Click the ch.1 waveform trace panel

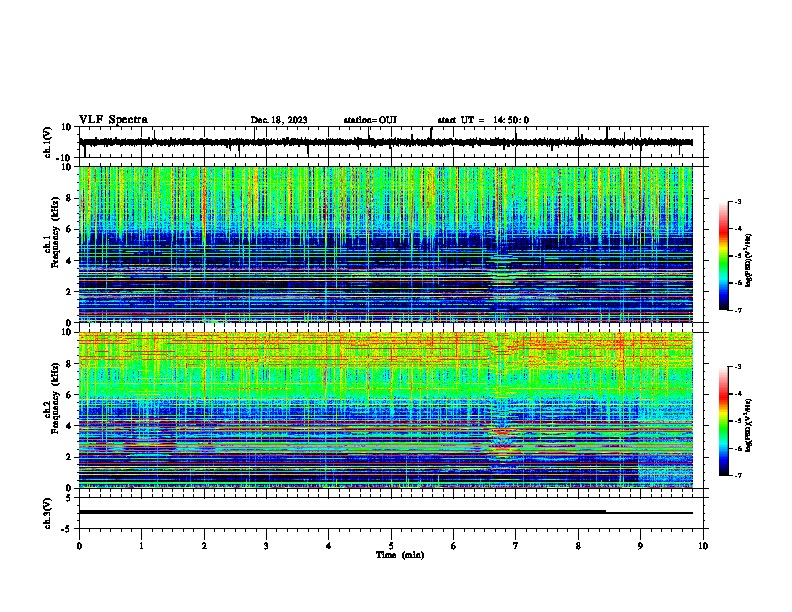391,142
